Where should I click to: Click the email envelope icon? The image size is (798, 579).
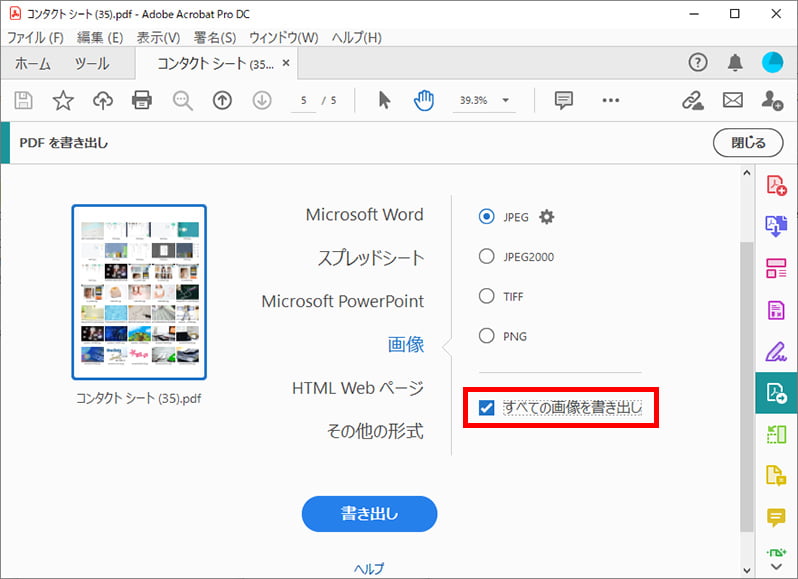tap(733, 100)
